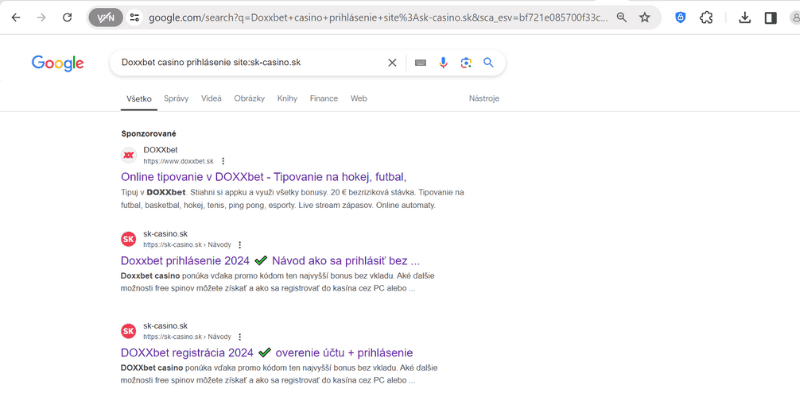This screenshot has width=800, height=400.
Task: Search by image with Google Lens icon
Action: (466, 63)
